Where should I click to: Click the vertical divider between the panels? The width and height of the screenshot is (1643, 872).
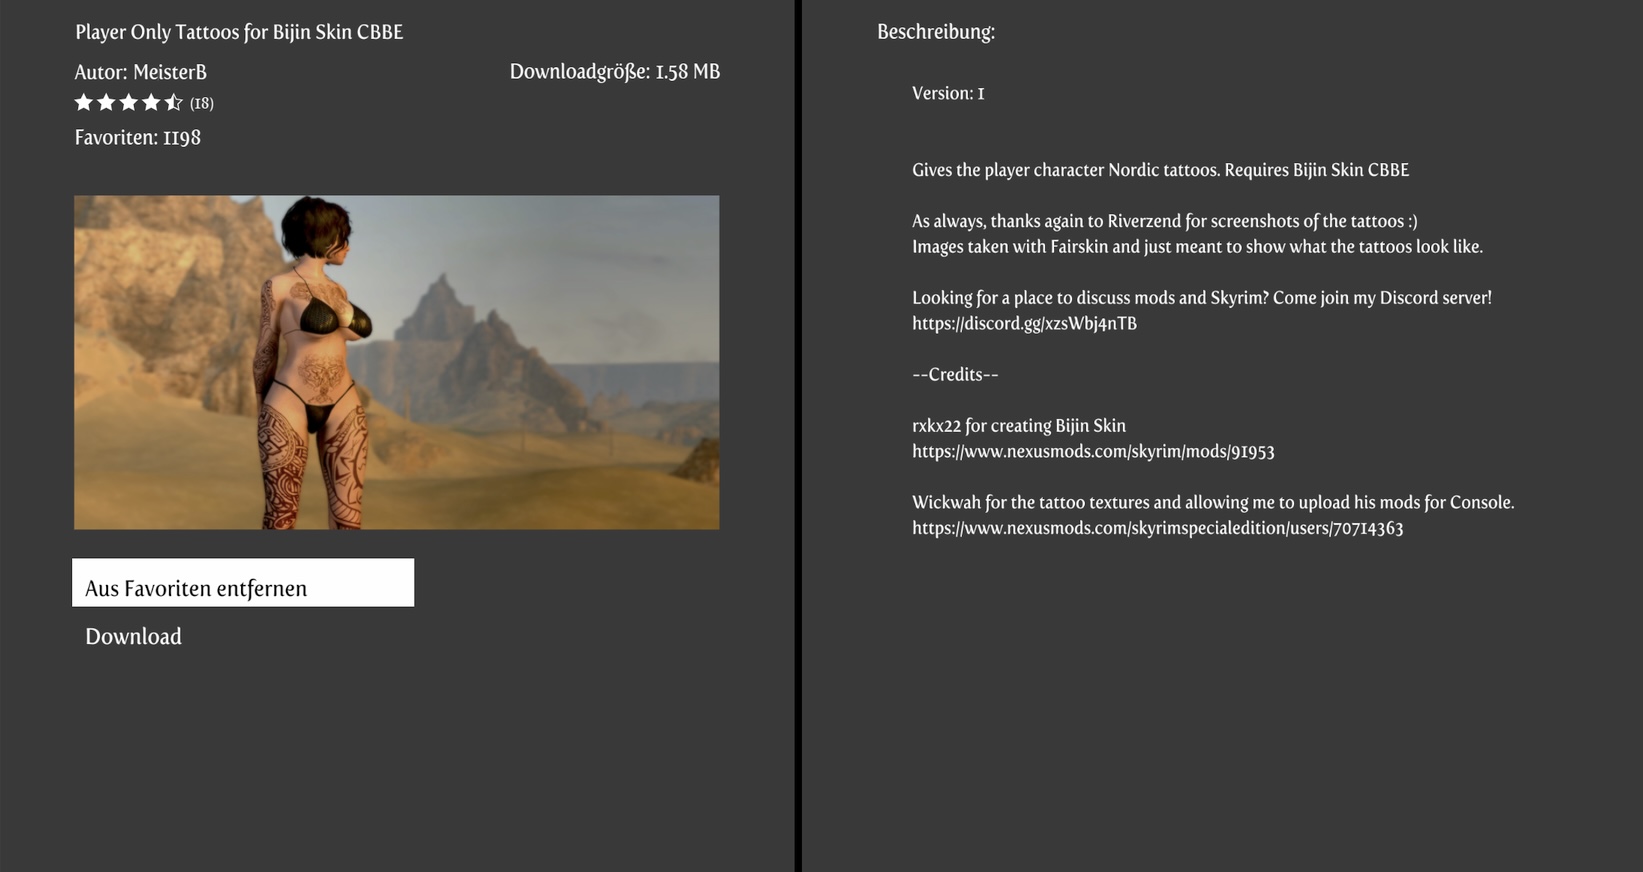[x=798, y=436]
